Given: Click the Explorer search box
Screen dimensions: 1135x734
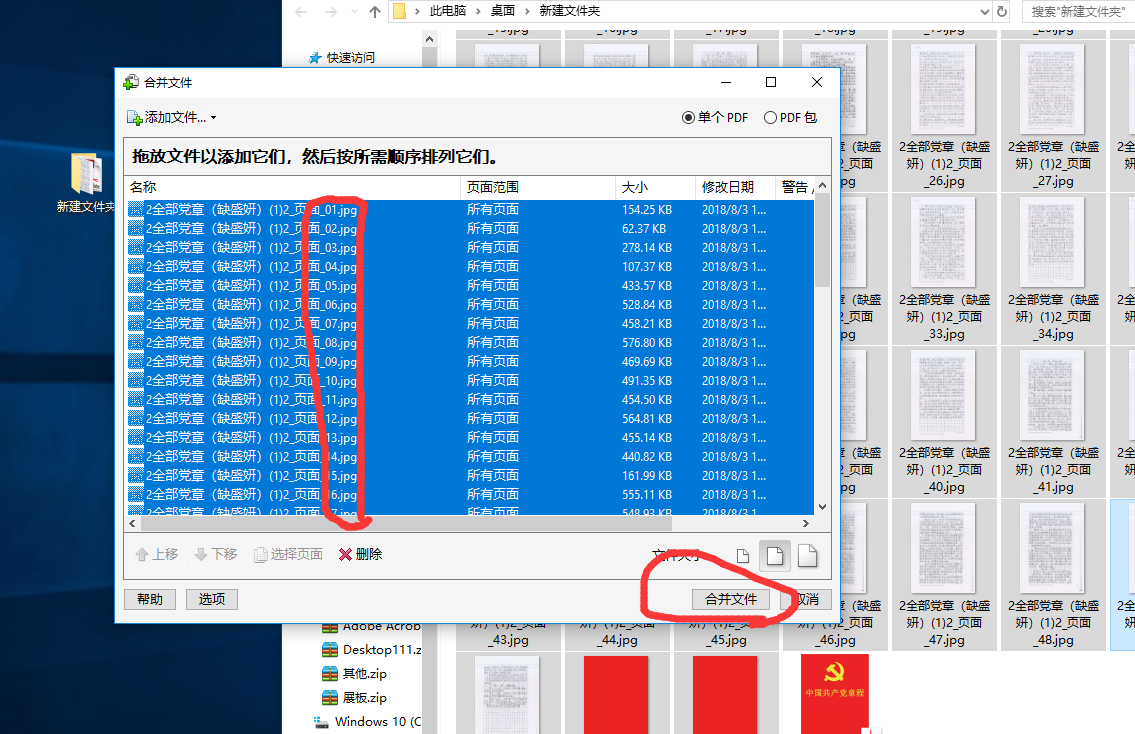Looking at the screenshot, I should click(1079, 12).
